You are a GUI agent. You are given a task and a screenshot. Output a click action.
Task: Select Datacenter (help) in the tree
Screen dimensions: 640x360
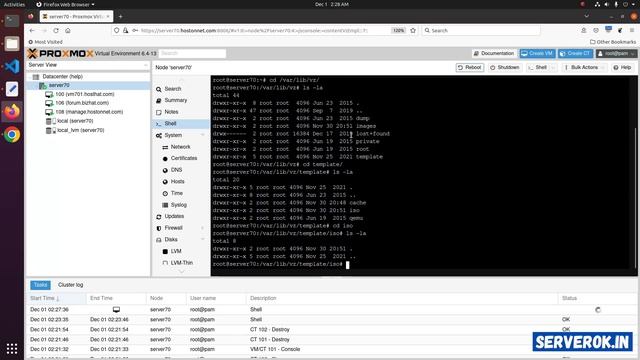coord(62,77)
